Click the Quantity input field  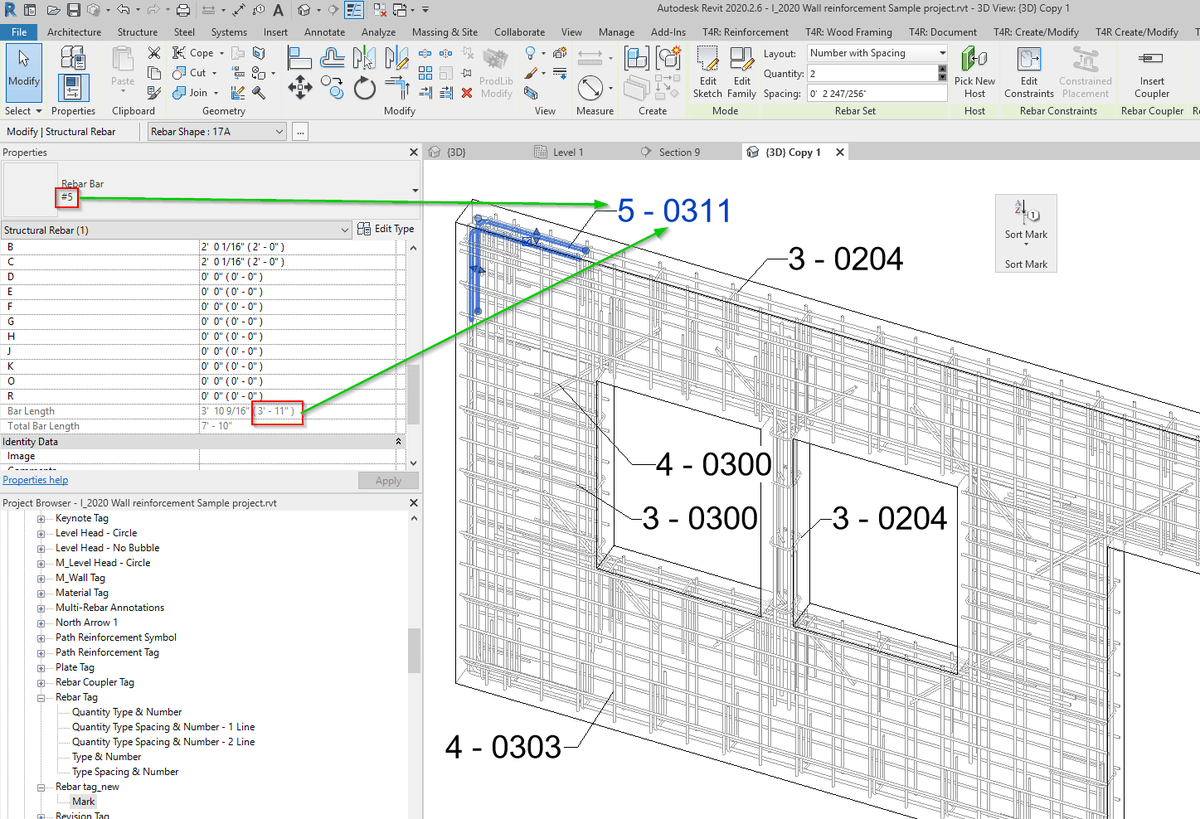(872, 73)
